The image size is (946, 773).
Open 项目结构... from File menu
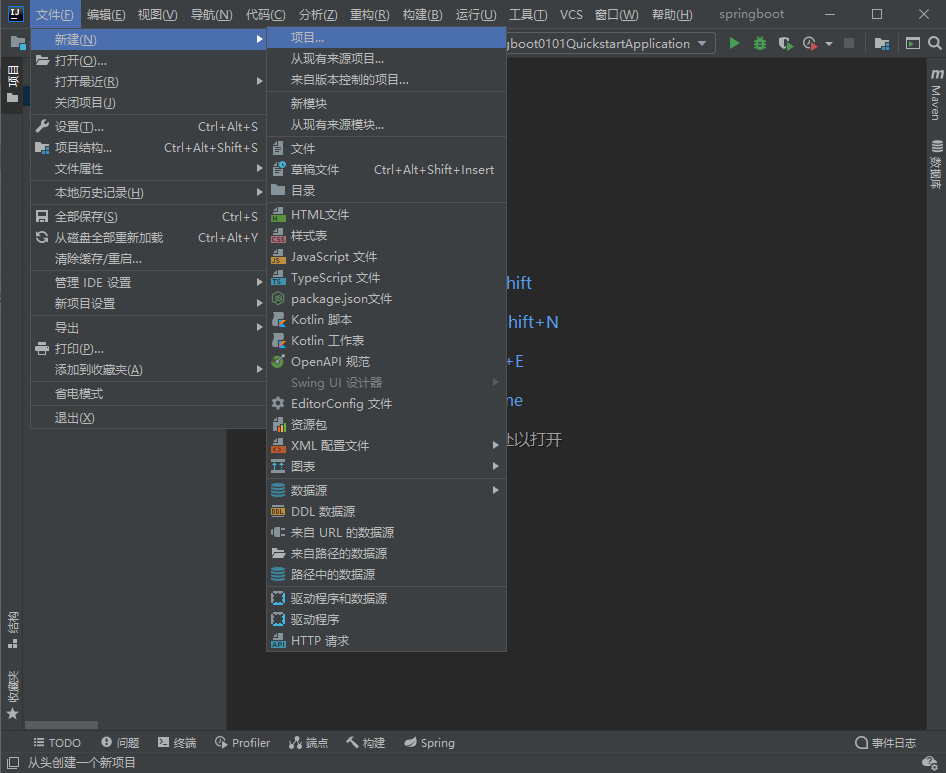pyautogui.click(x=148, y=148)
